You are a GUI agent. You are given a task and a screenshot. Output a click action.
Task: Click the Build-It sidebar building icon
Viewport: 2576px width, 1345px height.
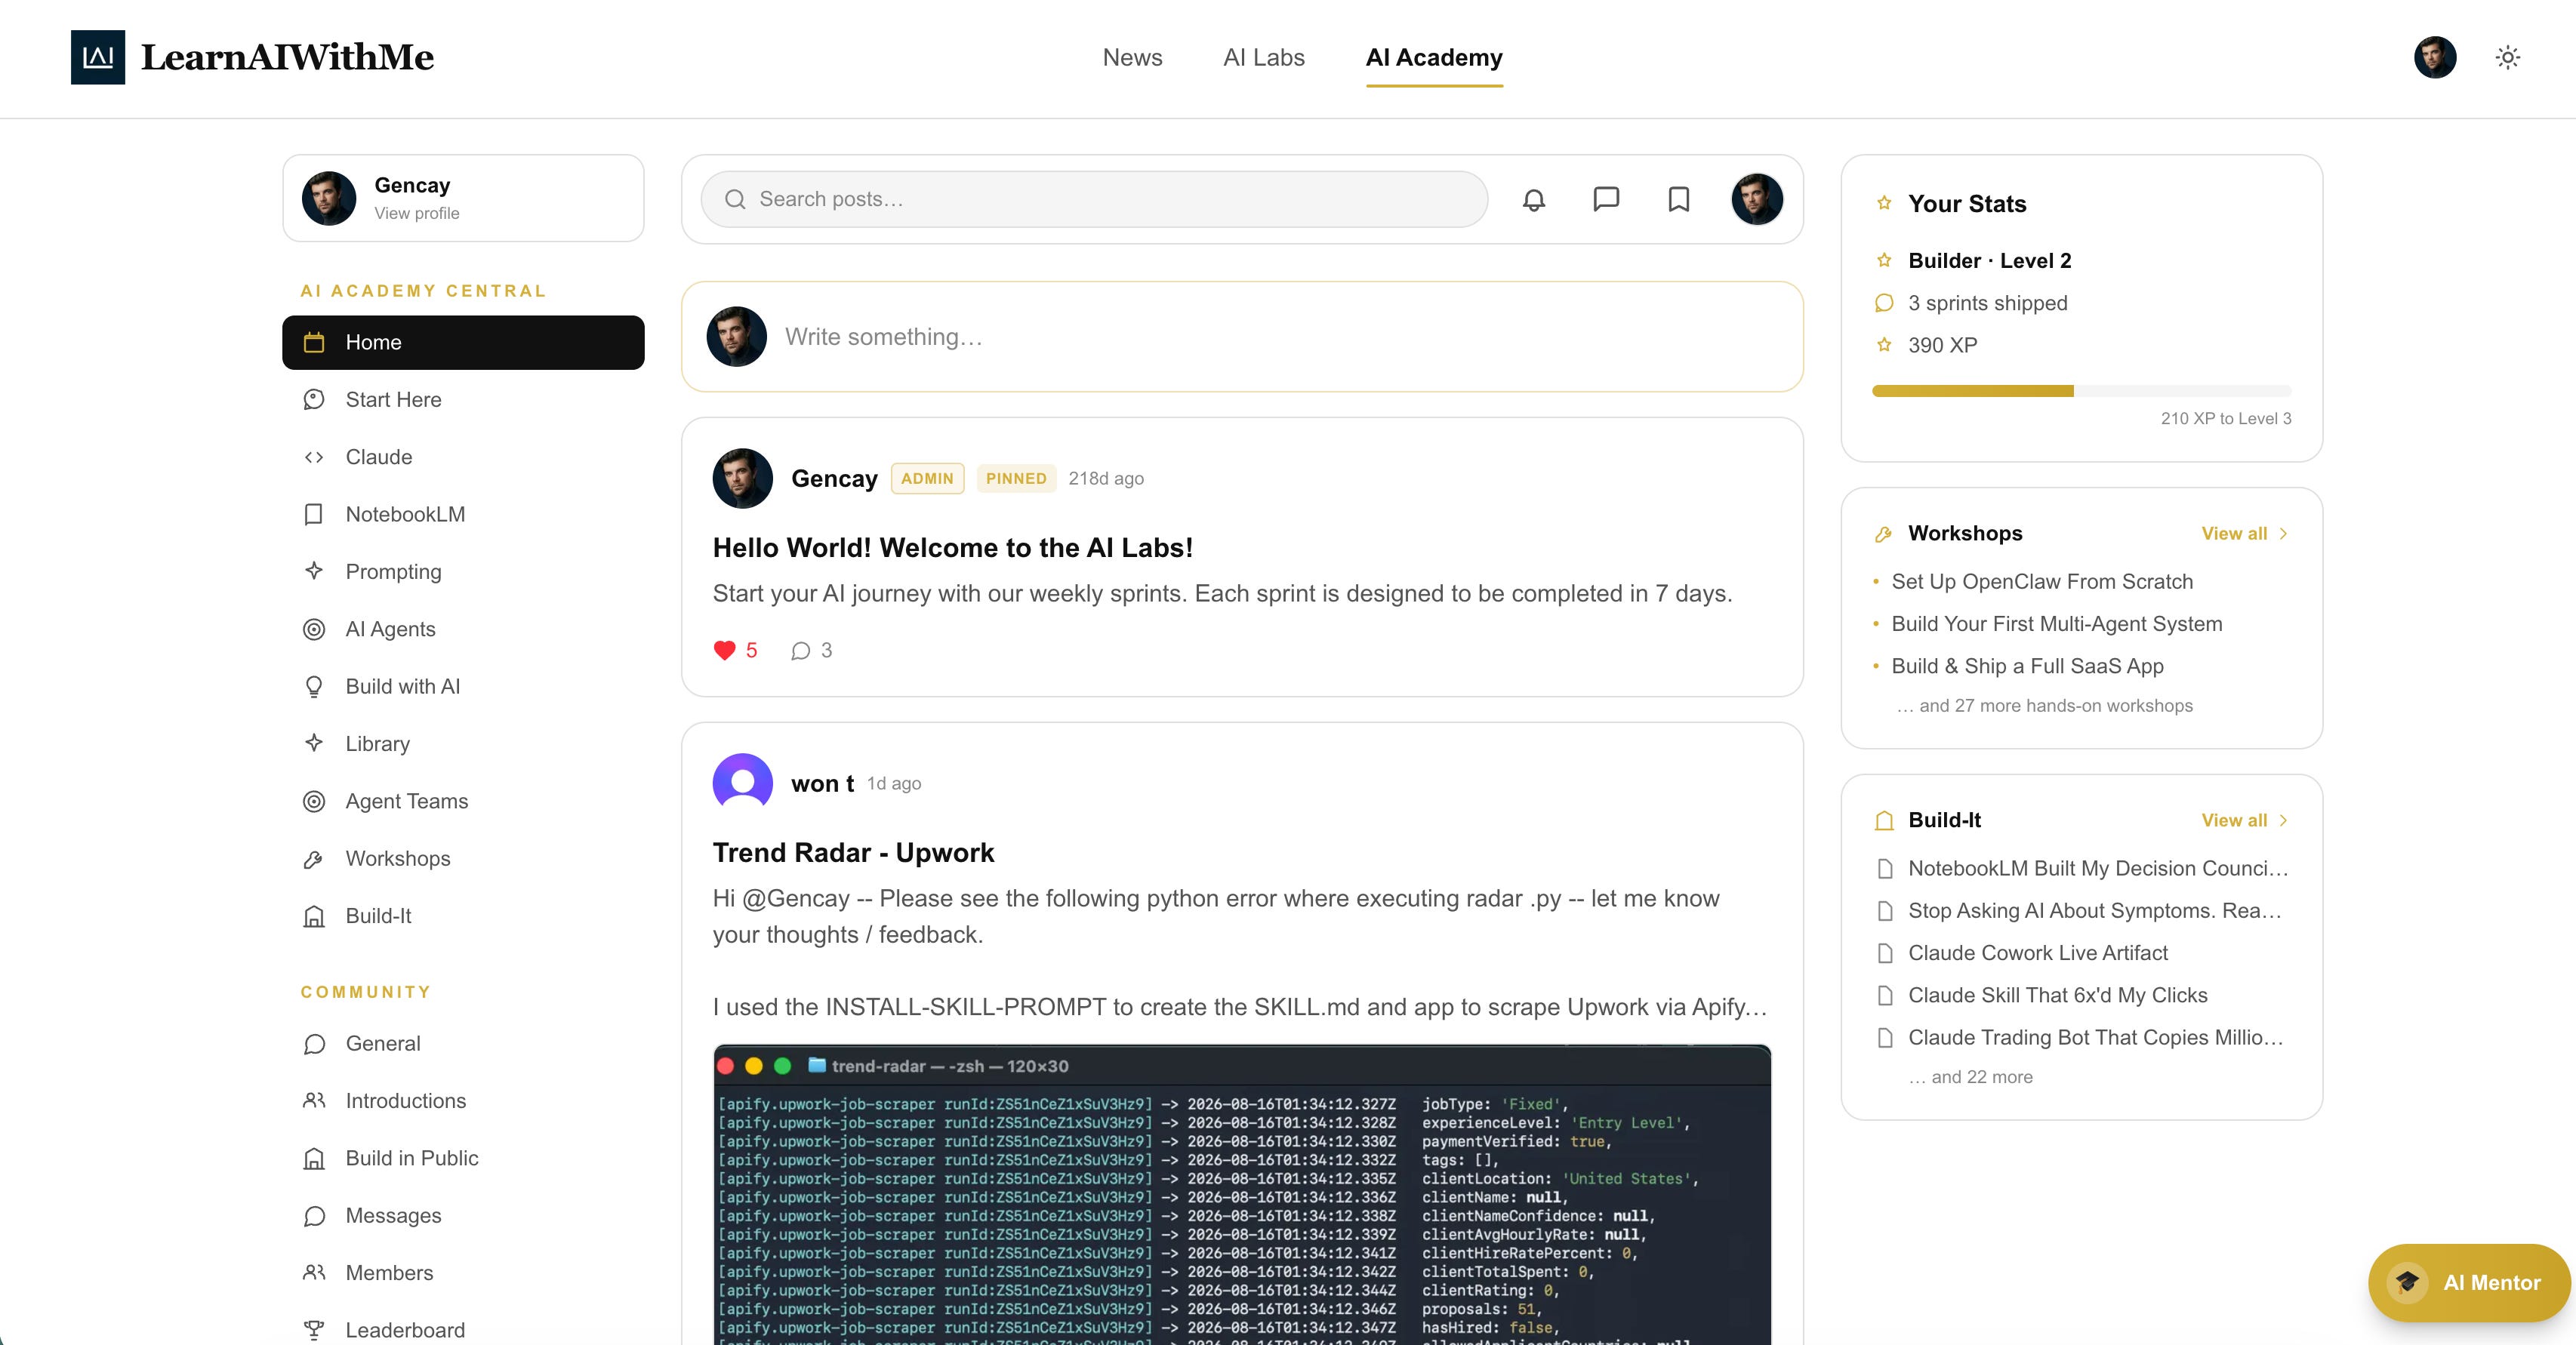(314, 916)
